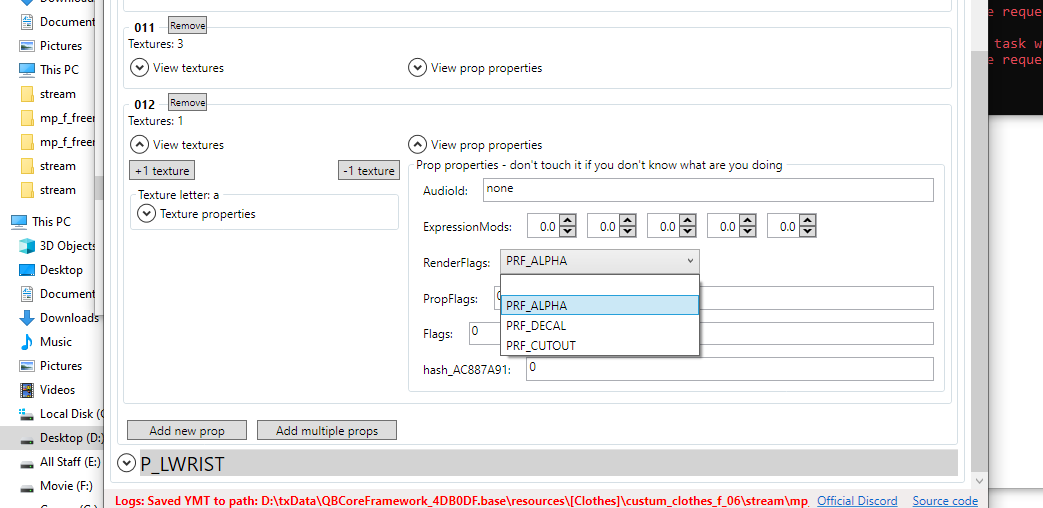Choose PRF_DECAL from the dropdown list
The width and height of the screenshot is (1043, 508).
(x=599, y=326)
